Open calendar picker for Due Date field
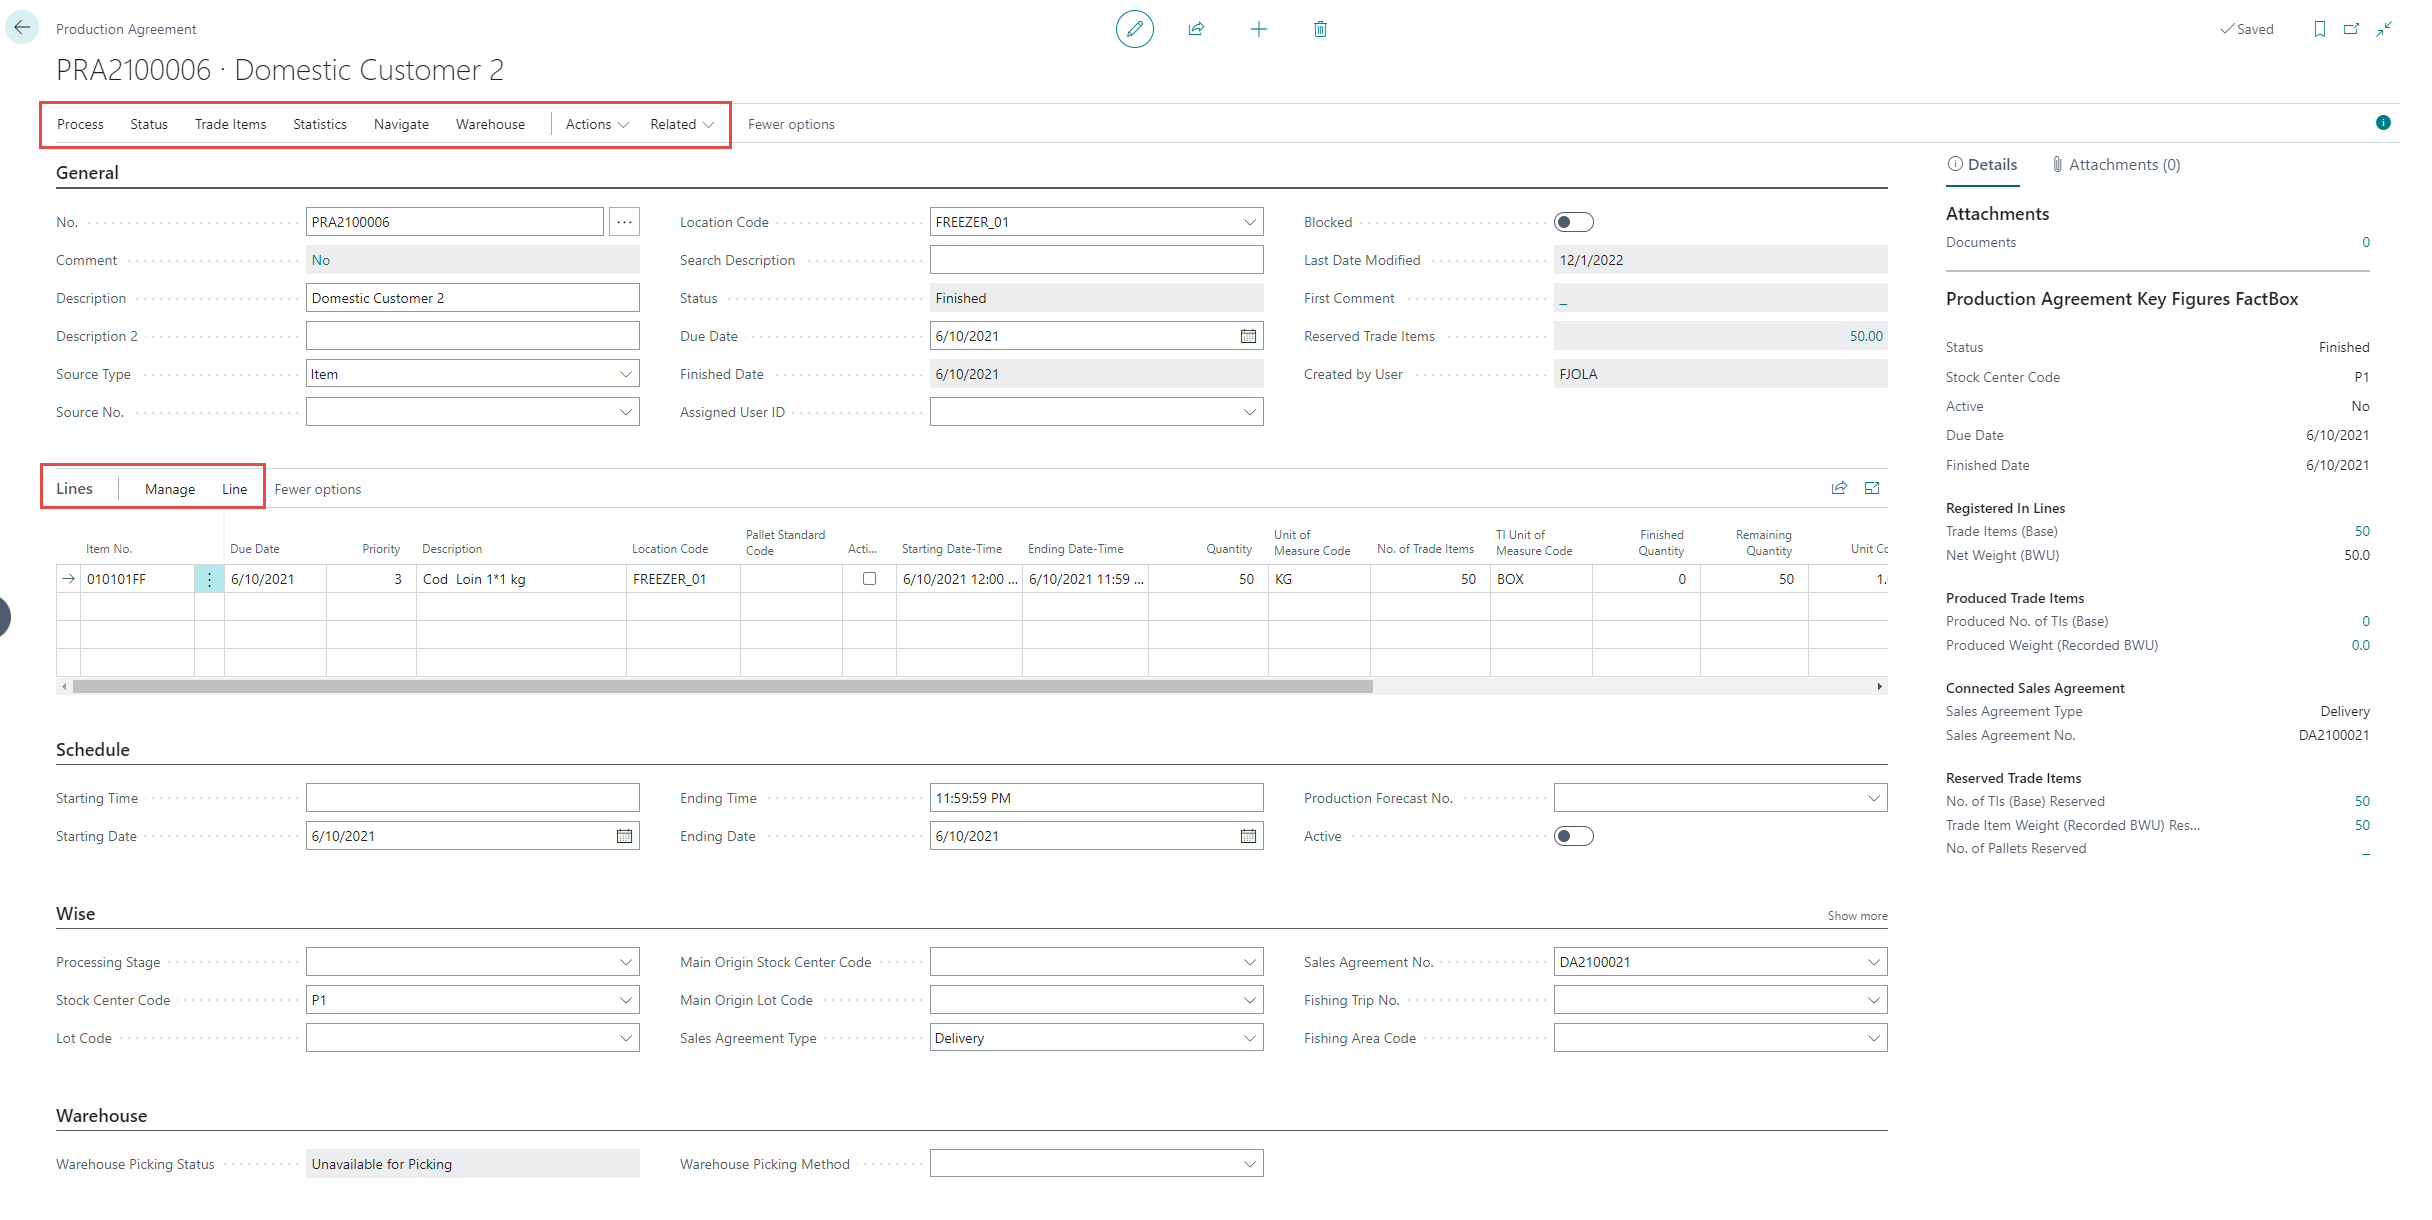The image size is (2432, 1220). click(x=1248, y=336)
